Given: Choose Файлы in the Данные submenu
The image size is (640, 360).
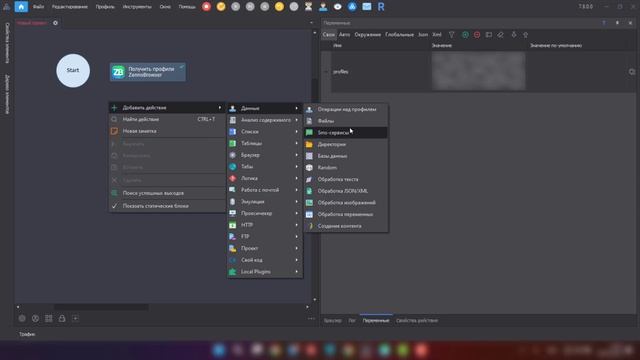Looking at the screenshot, I should tap(346, 121).
